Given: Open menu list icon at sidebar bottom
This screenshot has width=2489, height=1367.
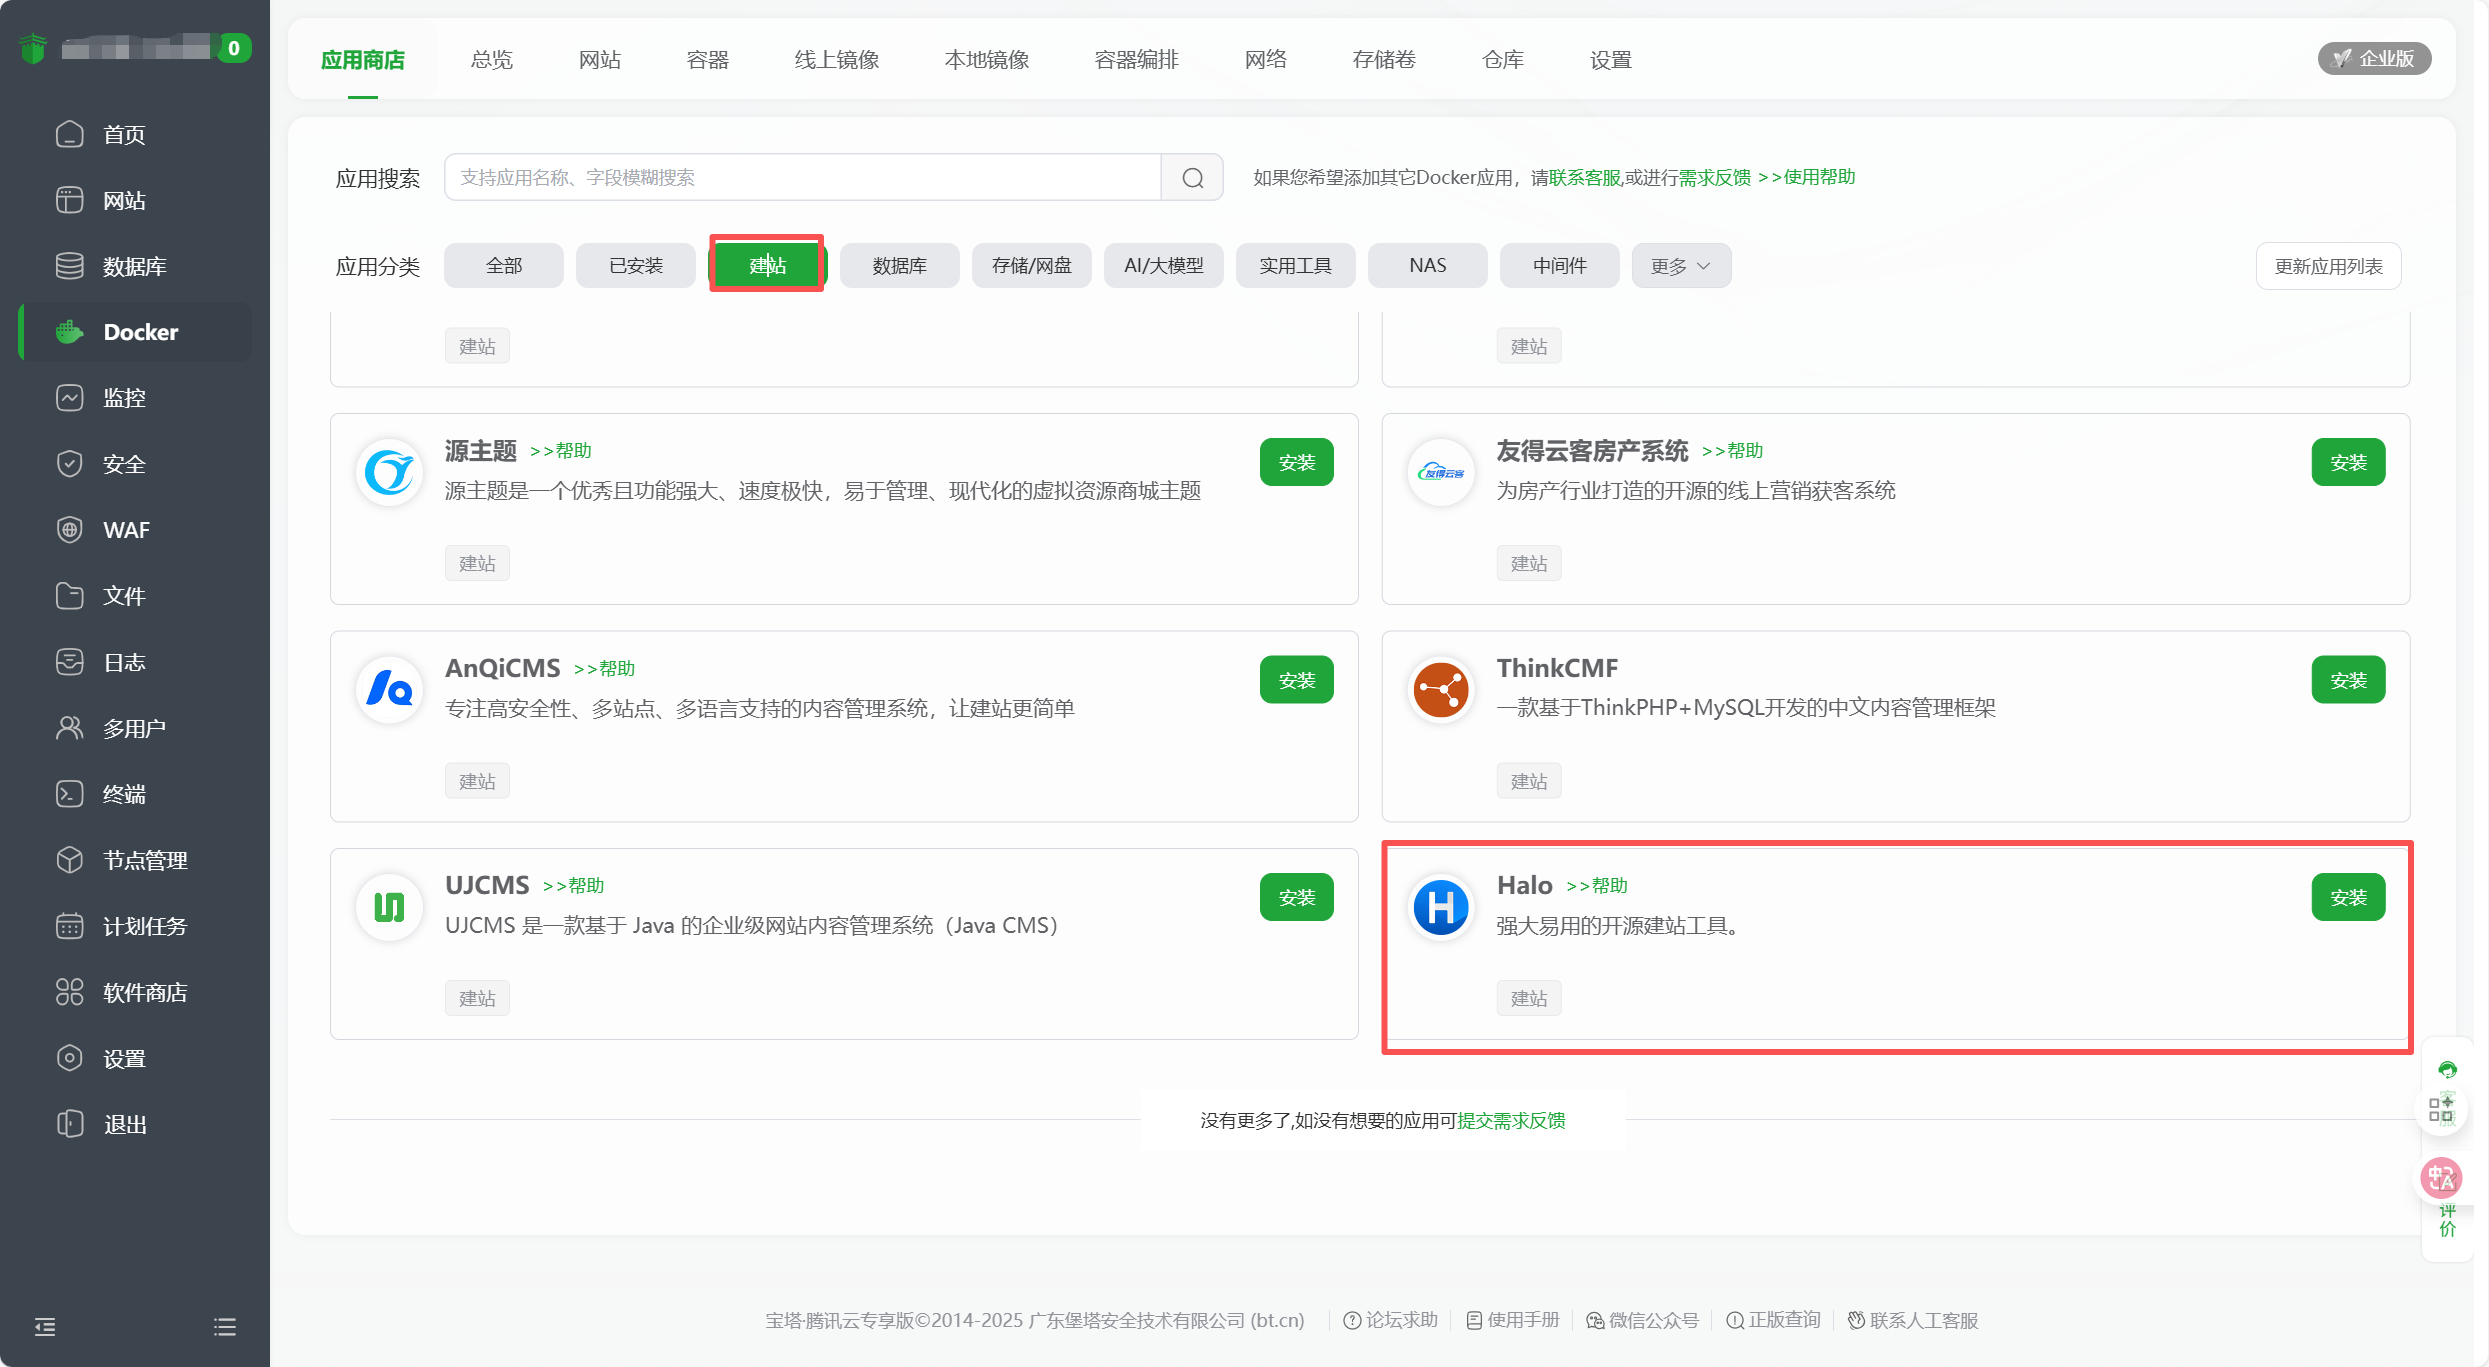Looking at the screenshot, I should (225, 1327).
